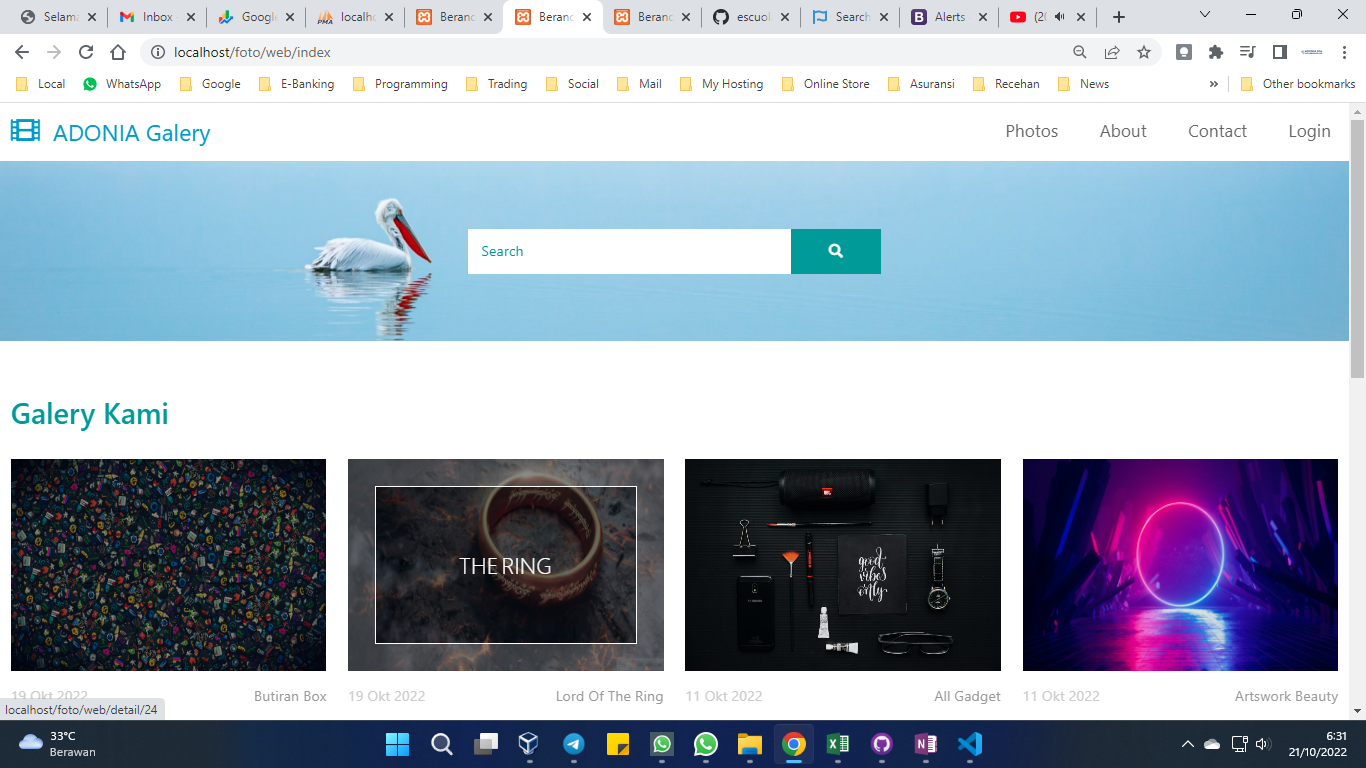Image resolution: width=1366 pixels, height=768 pixels.
Task: Click the ADONIA Galery film logo icon
Action: click(25, 130)
